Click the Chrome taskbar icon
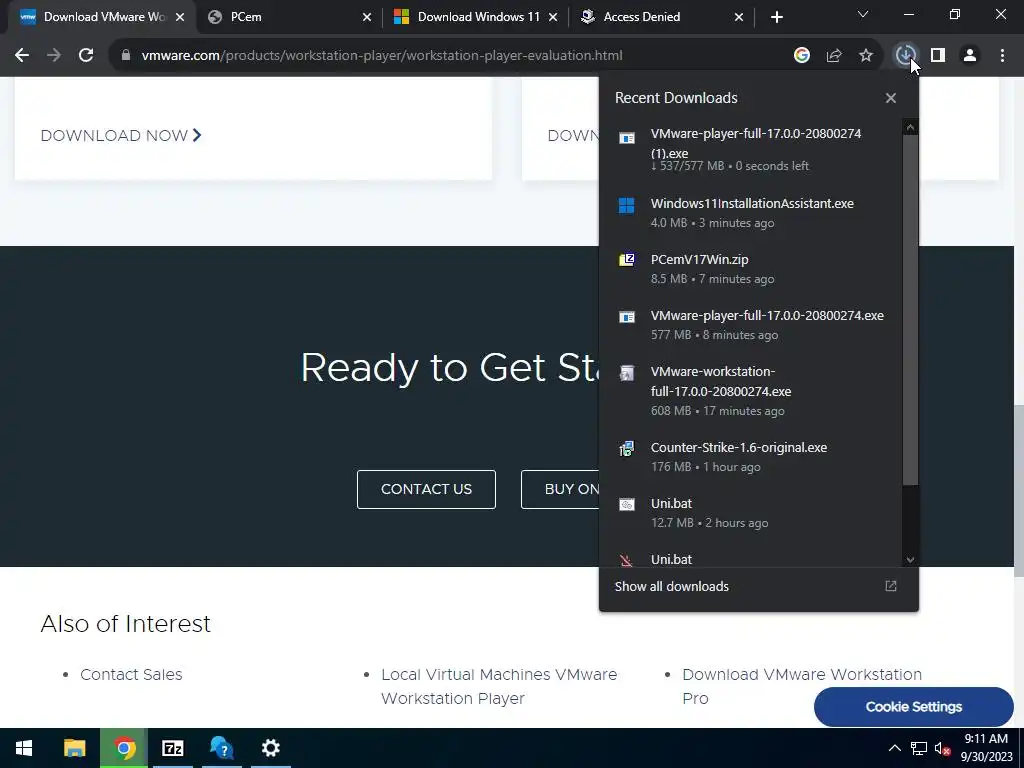Screen dimensions: 1024x768 coord(124,748)
